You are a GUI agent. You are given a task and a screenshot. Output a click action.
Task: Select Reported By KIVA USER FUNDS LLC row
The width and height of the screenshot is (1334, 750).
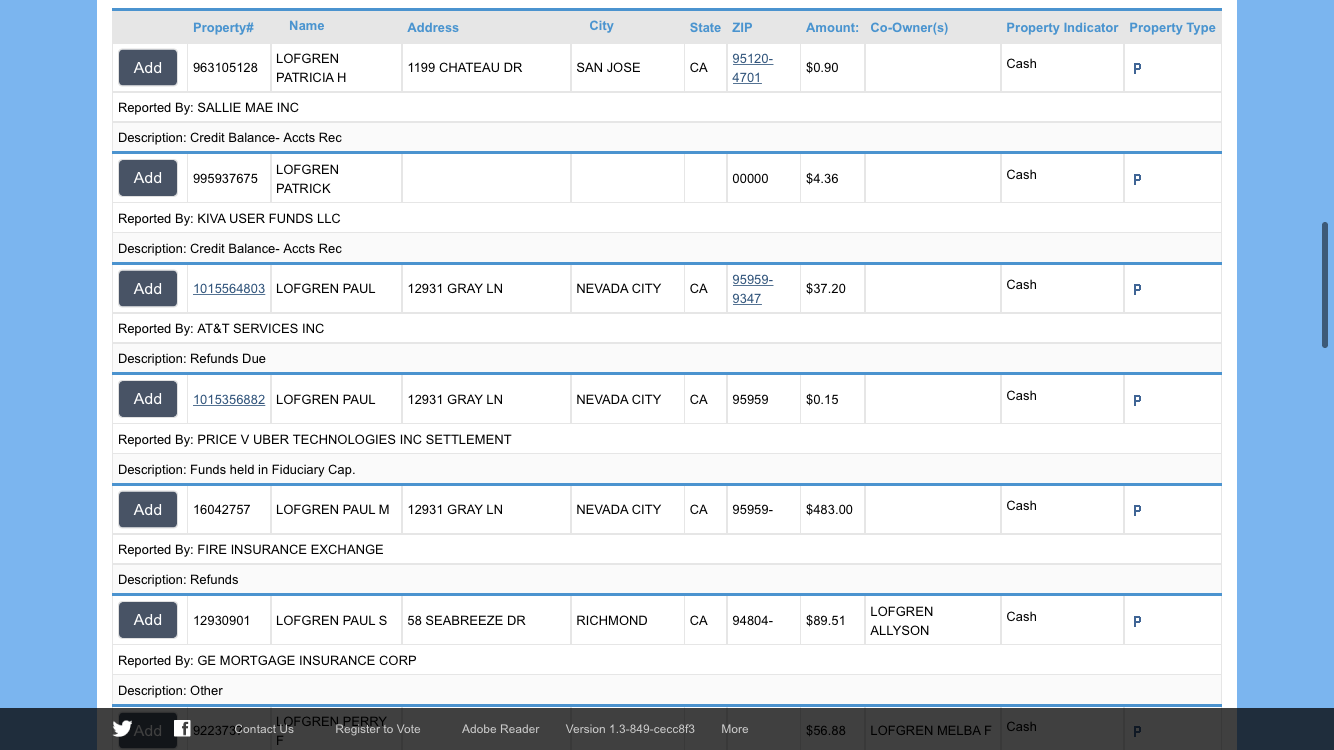pyautogui.click(x=667, y=218)
